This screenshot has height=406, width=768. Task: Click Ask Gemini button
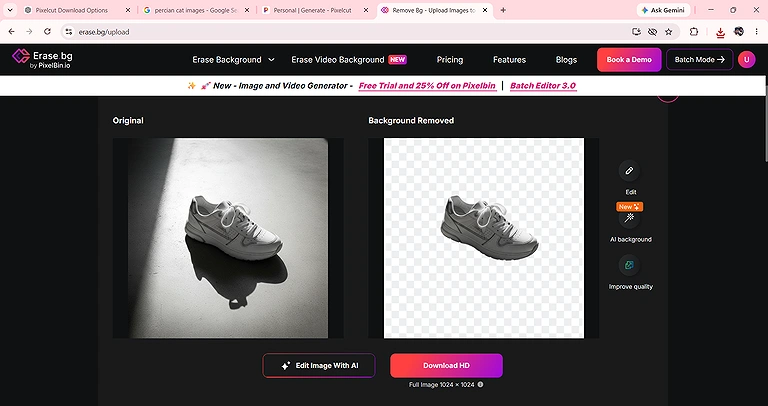point(663,10)
